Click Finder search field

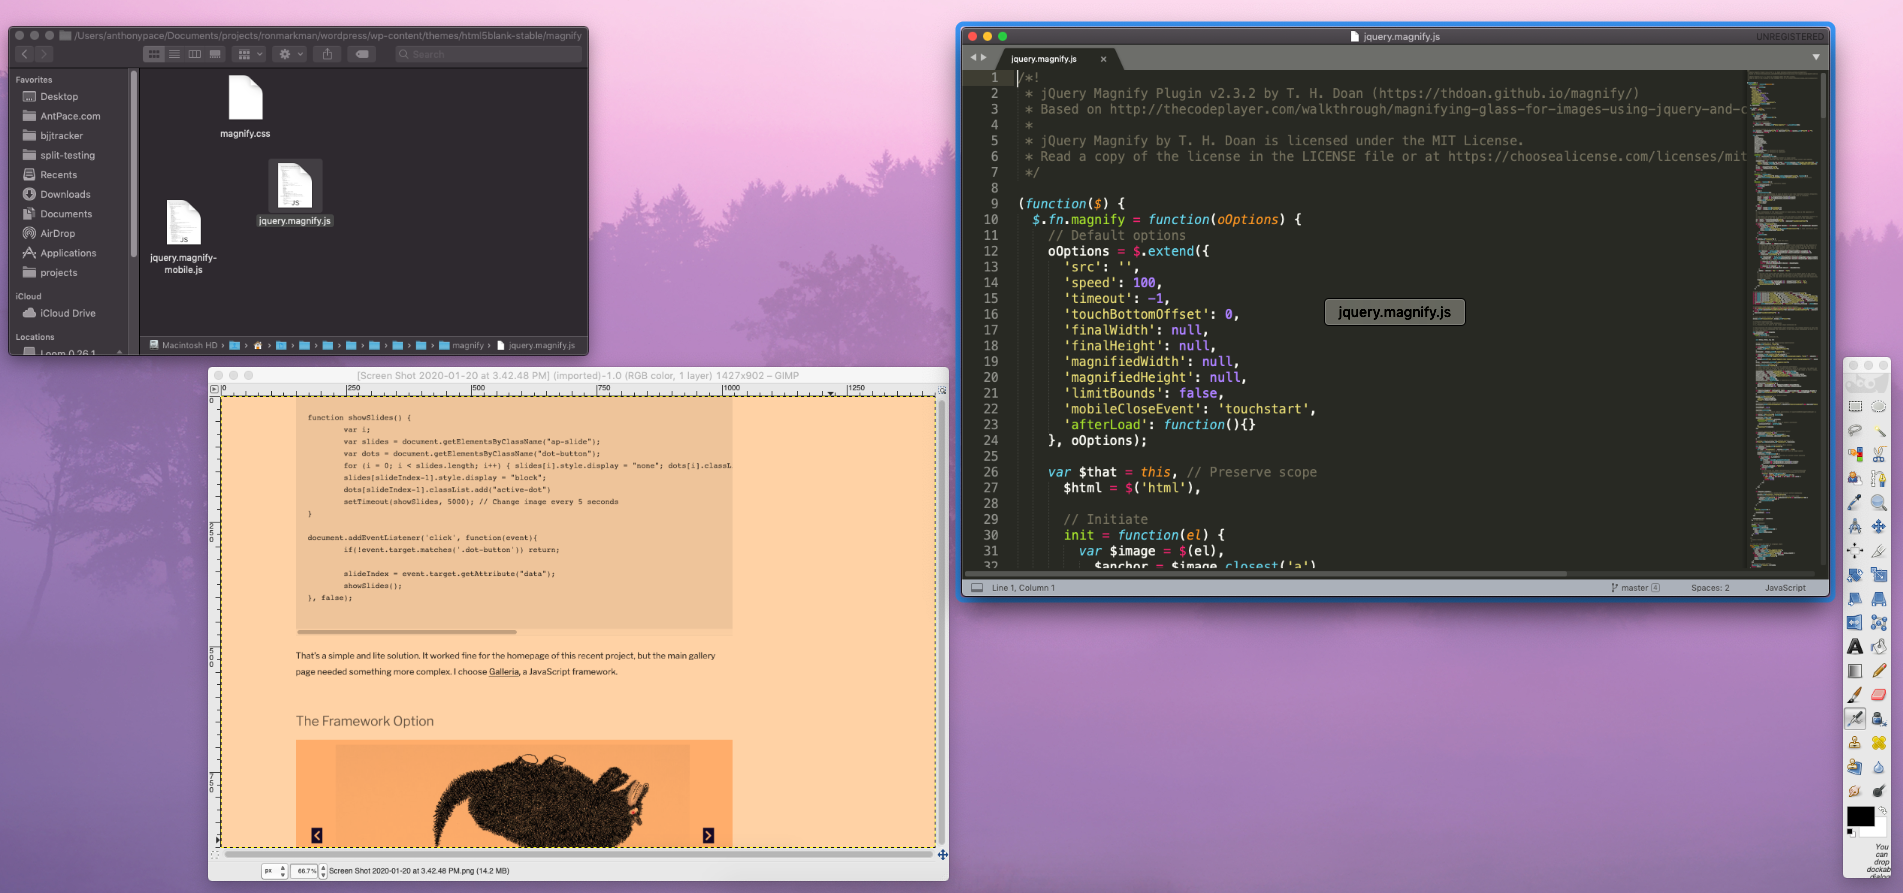(488, 54)
